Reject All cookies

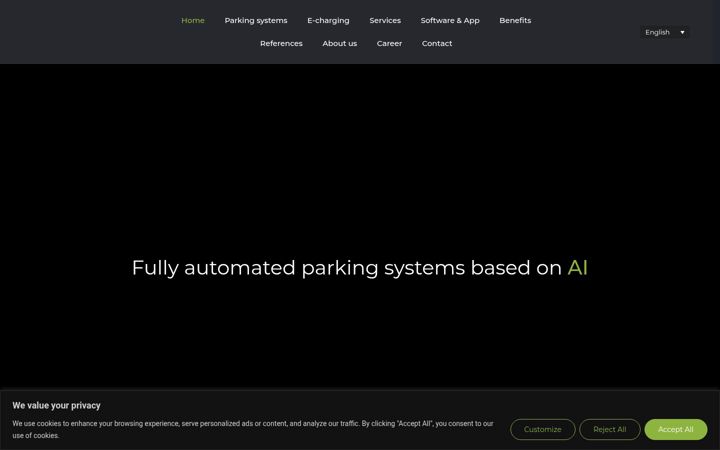[x=609, y=429]
